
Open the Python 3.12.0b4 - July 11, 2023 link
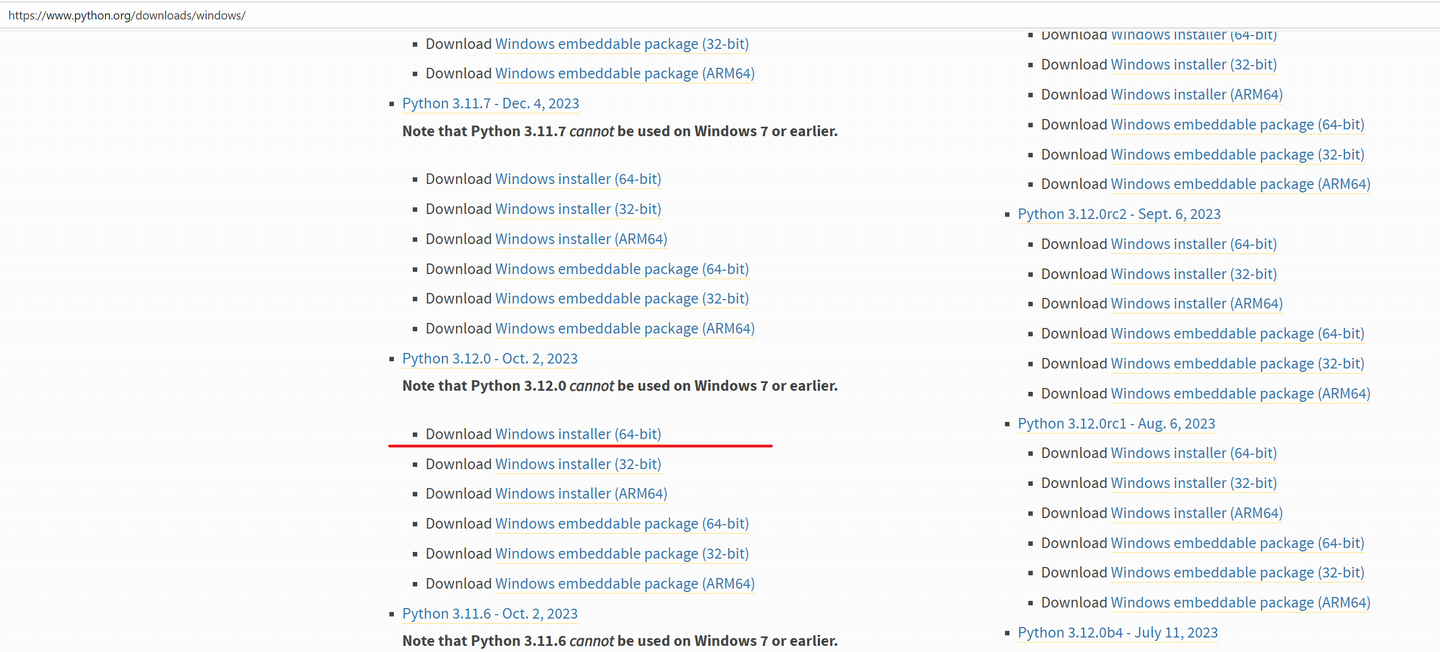point(1118,633)
